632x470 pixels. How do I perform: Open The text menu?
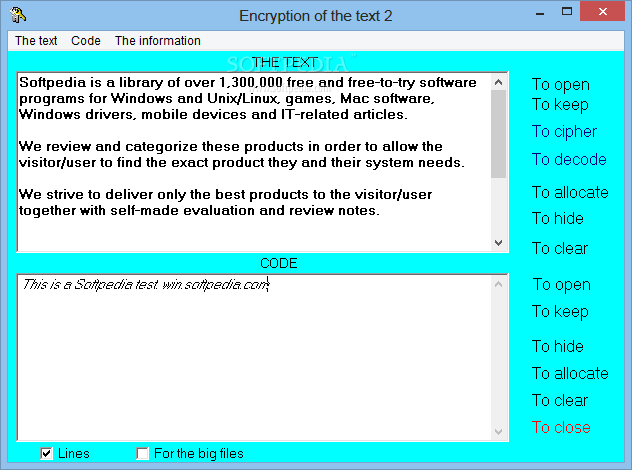pos(36,41)
